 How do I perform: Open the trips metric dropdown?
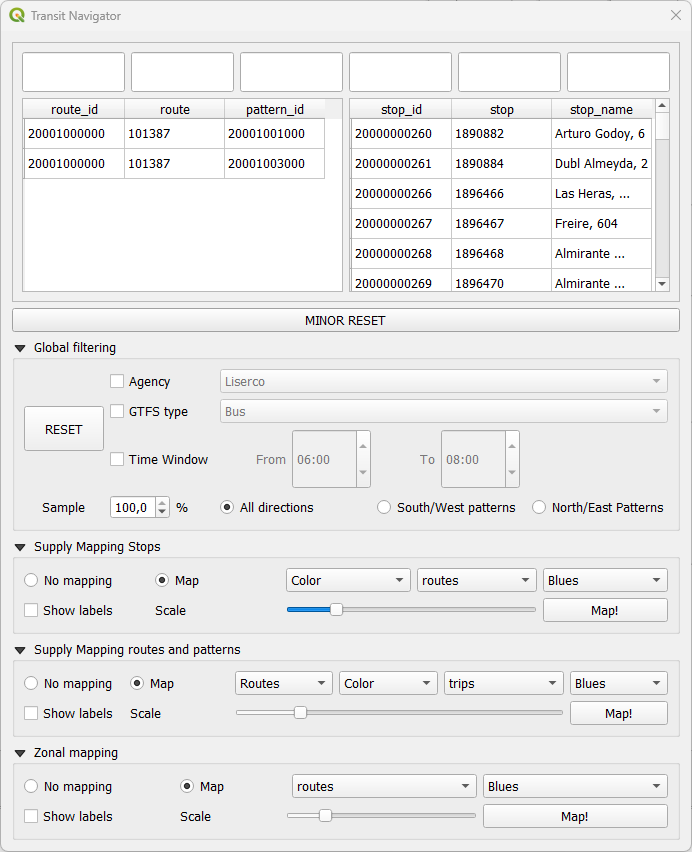pos(504,684)
